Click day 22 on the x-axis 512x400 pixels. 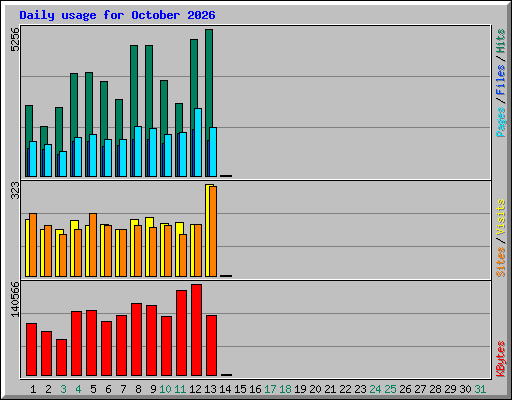pyautogui.click(x=345, y=389)
